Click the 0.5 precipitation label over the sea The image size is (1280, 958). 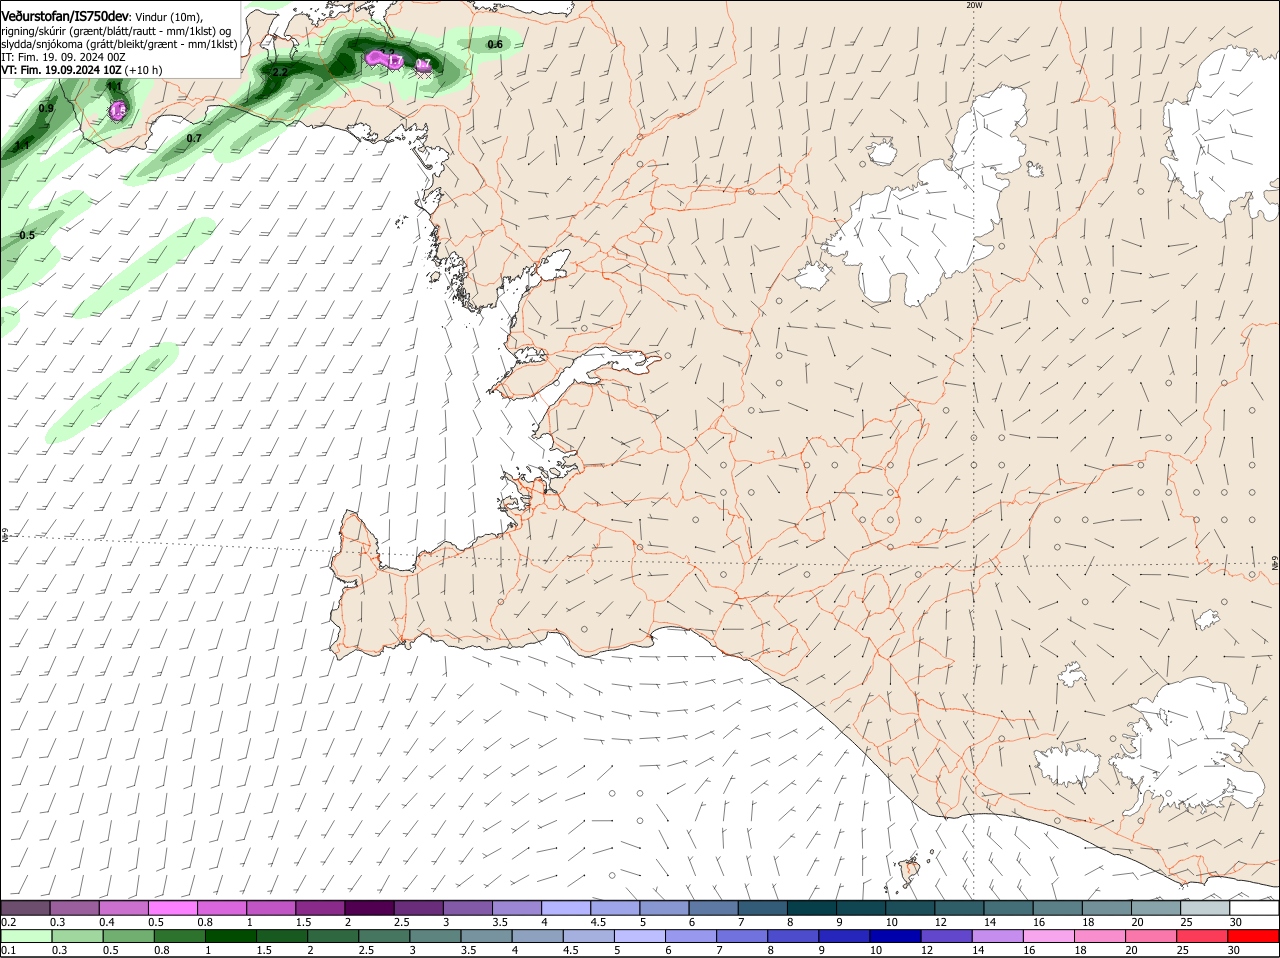point(27,235)
